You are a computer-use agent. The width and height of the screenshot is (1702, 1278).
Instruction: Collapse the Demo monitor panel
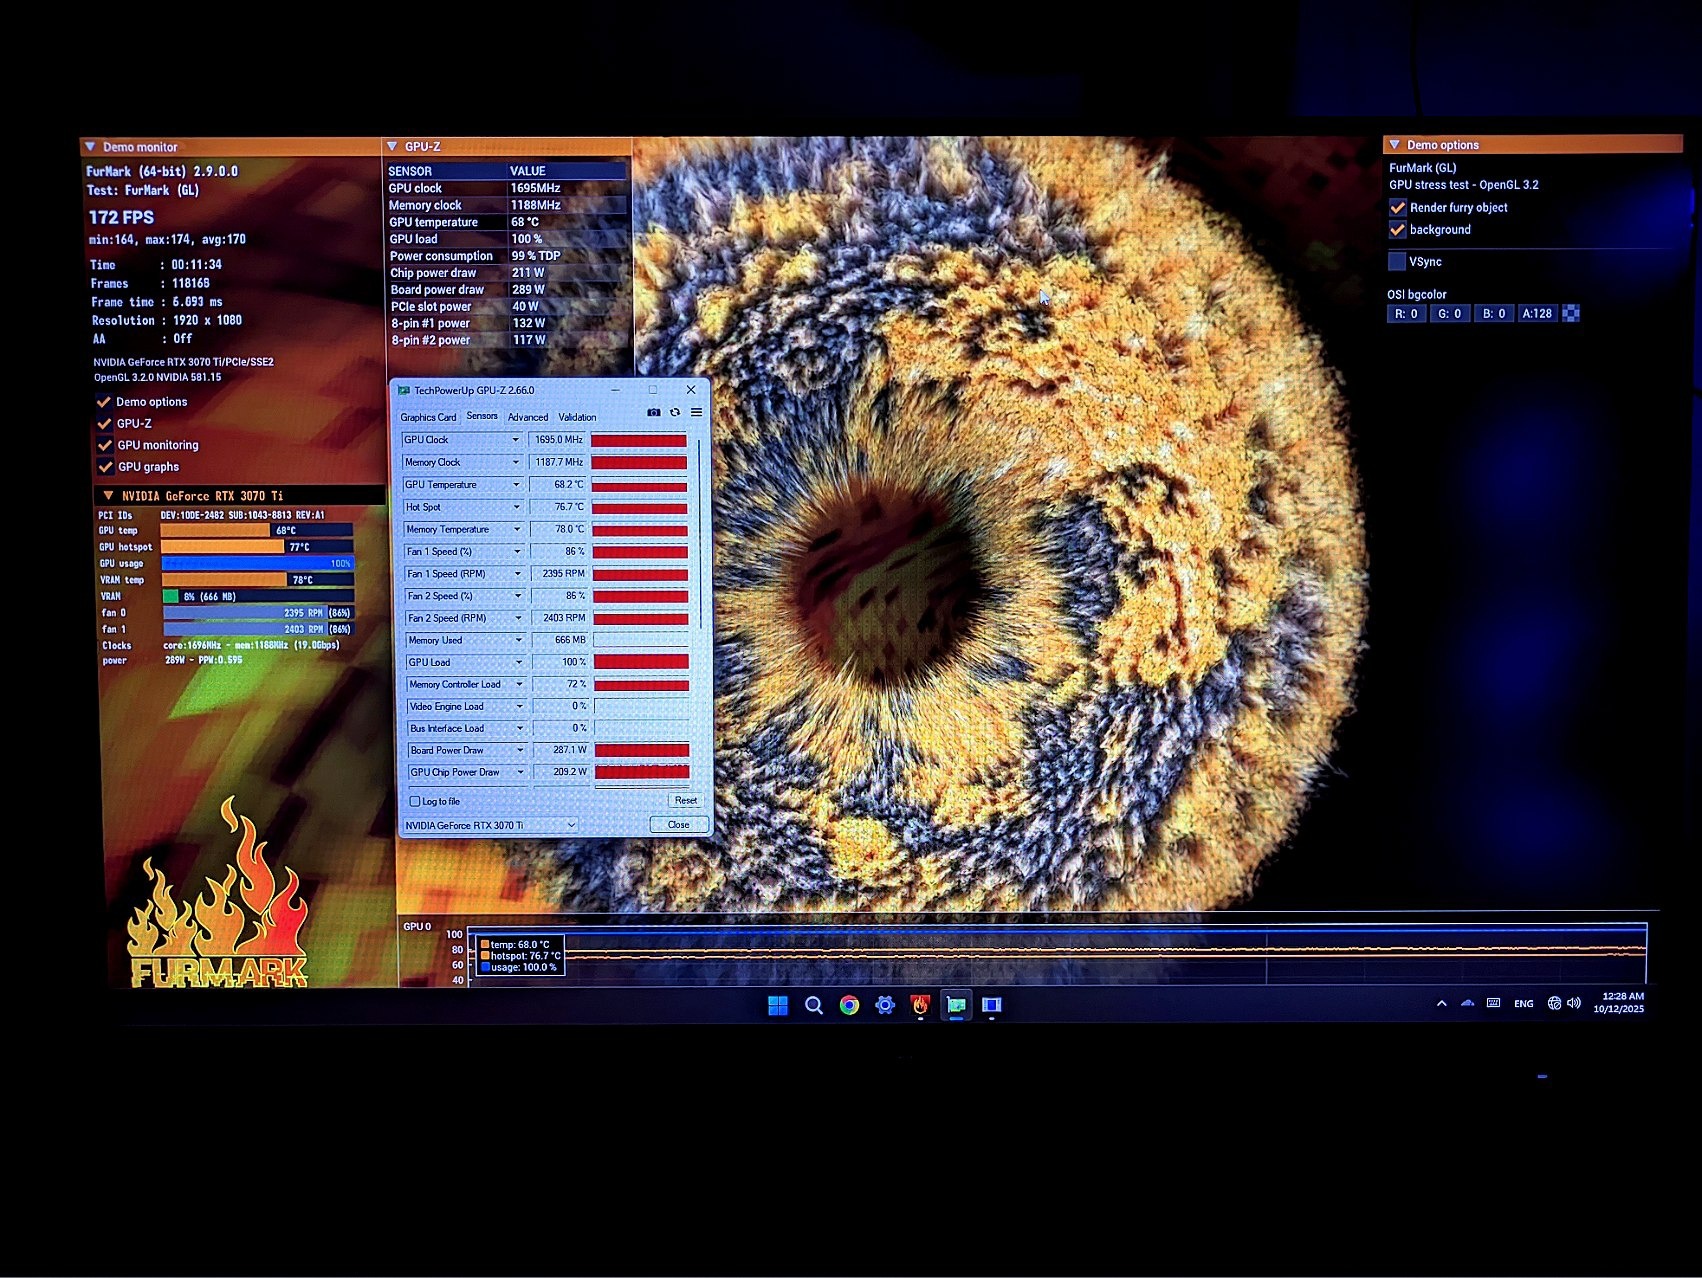[90, 147]
